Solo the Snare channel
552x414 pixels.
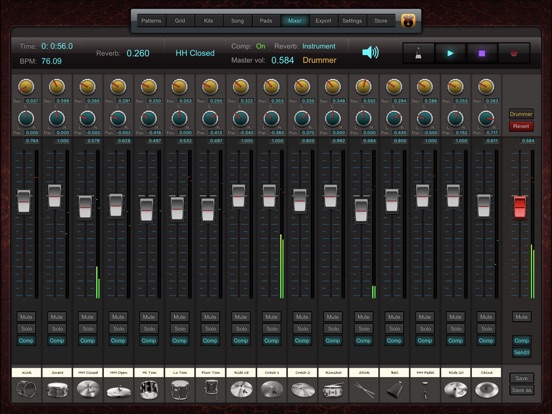point(57,329)
